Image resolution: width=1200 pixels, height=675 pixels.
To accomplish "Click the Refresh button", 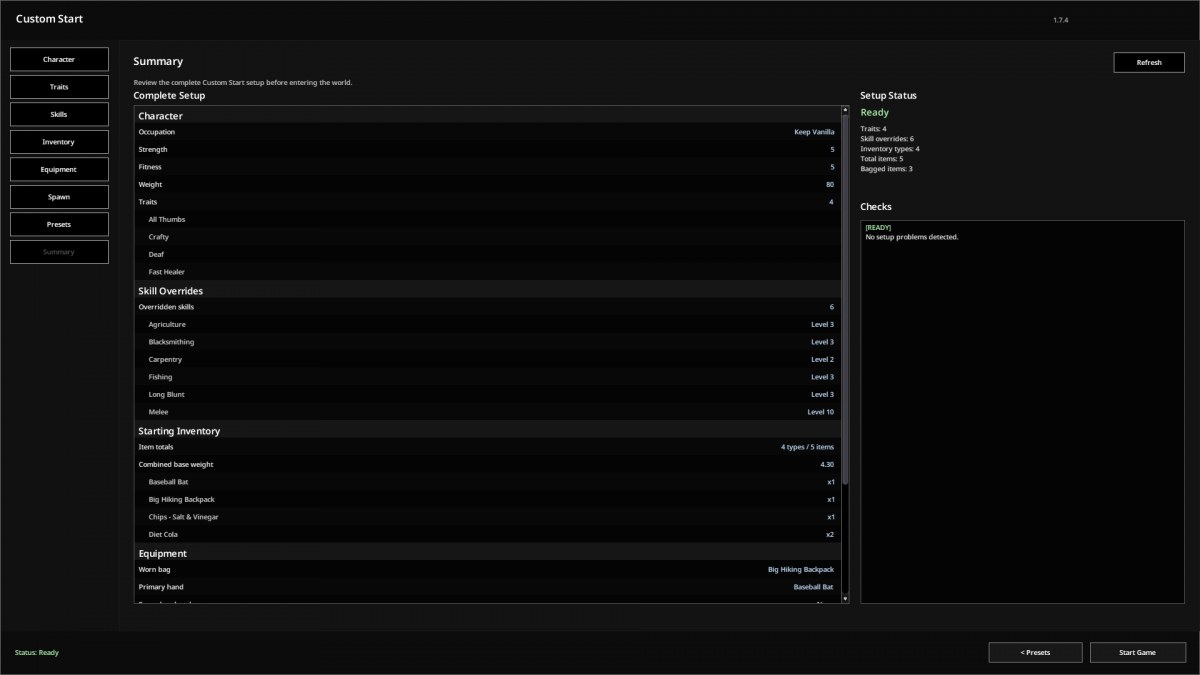I will coord(1149,62).
